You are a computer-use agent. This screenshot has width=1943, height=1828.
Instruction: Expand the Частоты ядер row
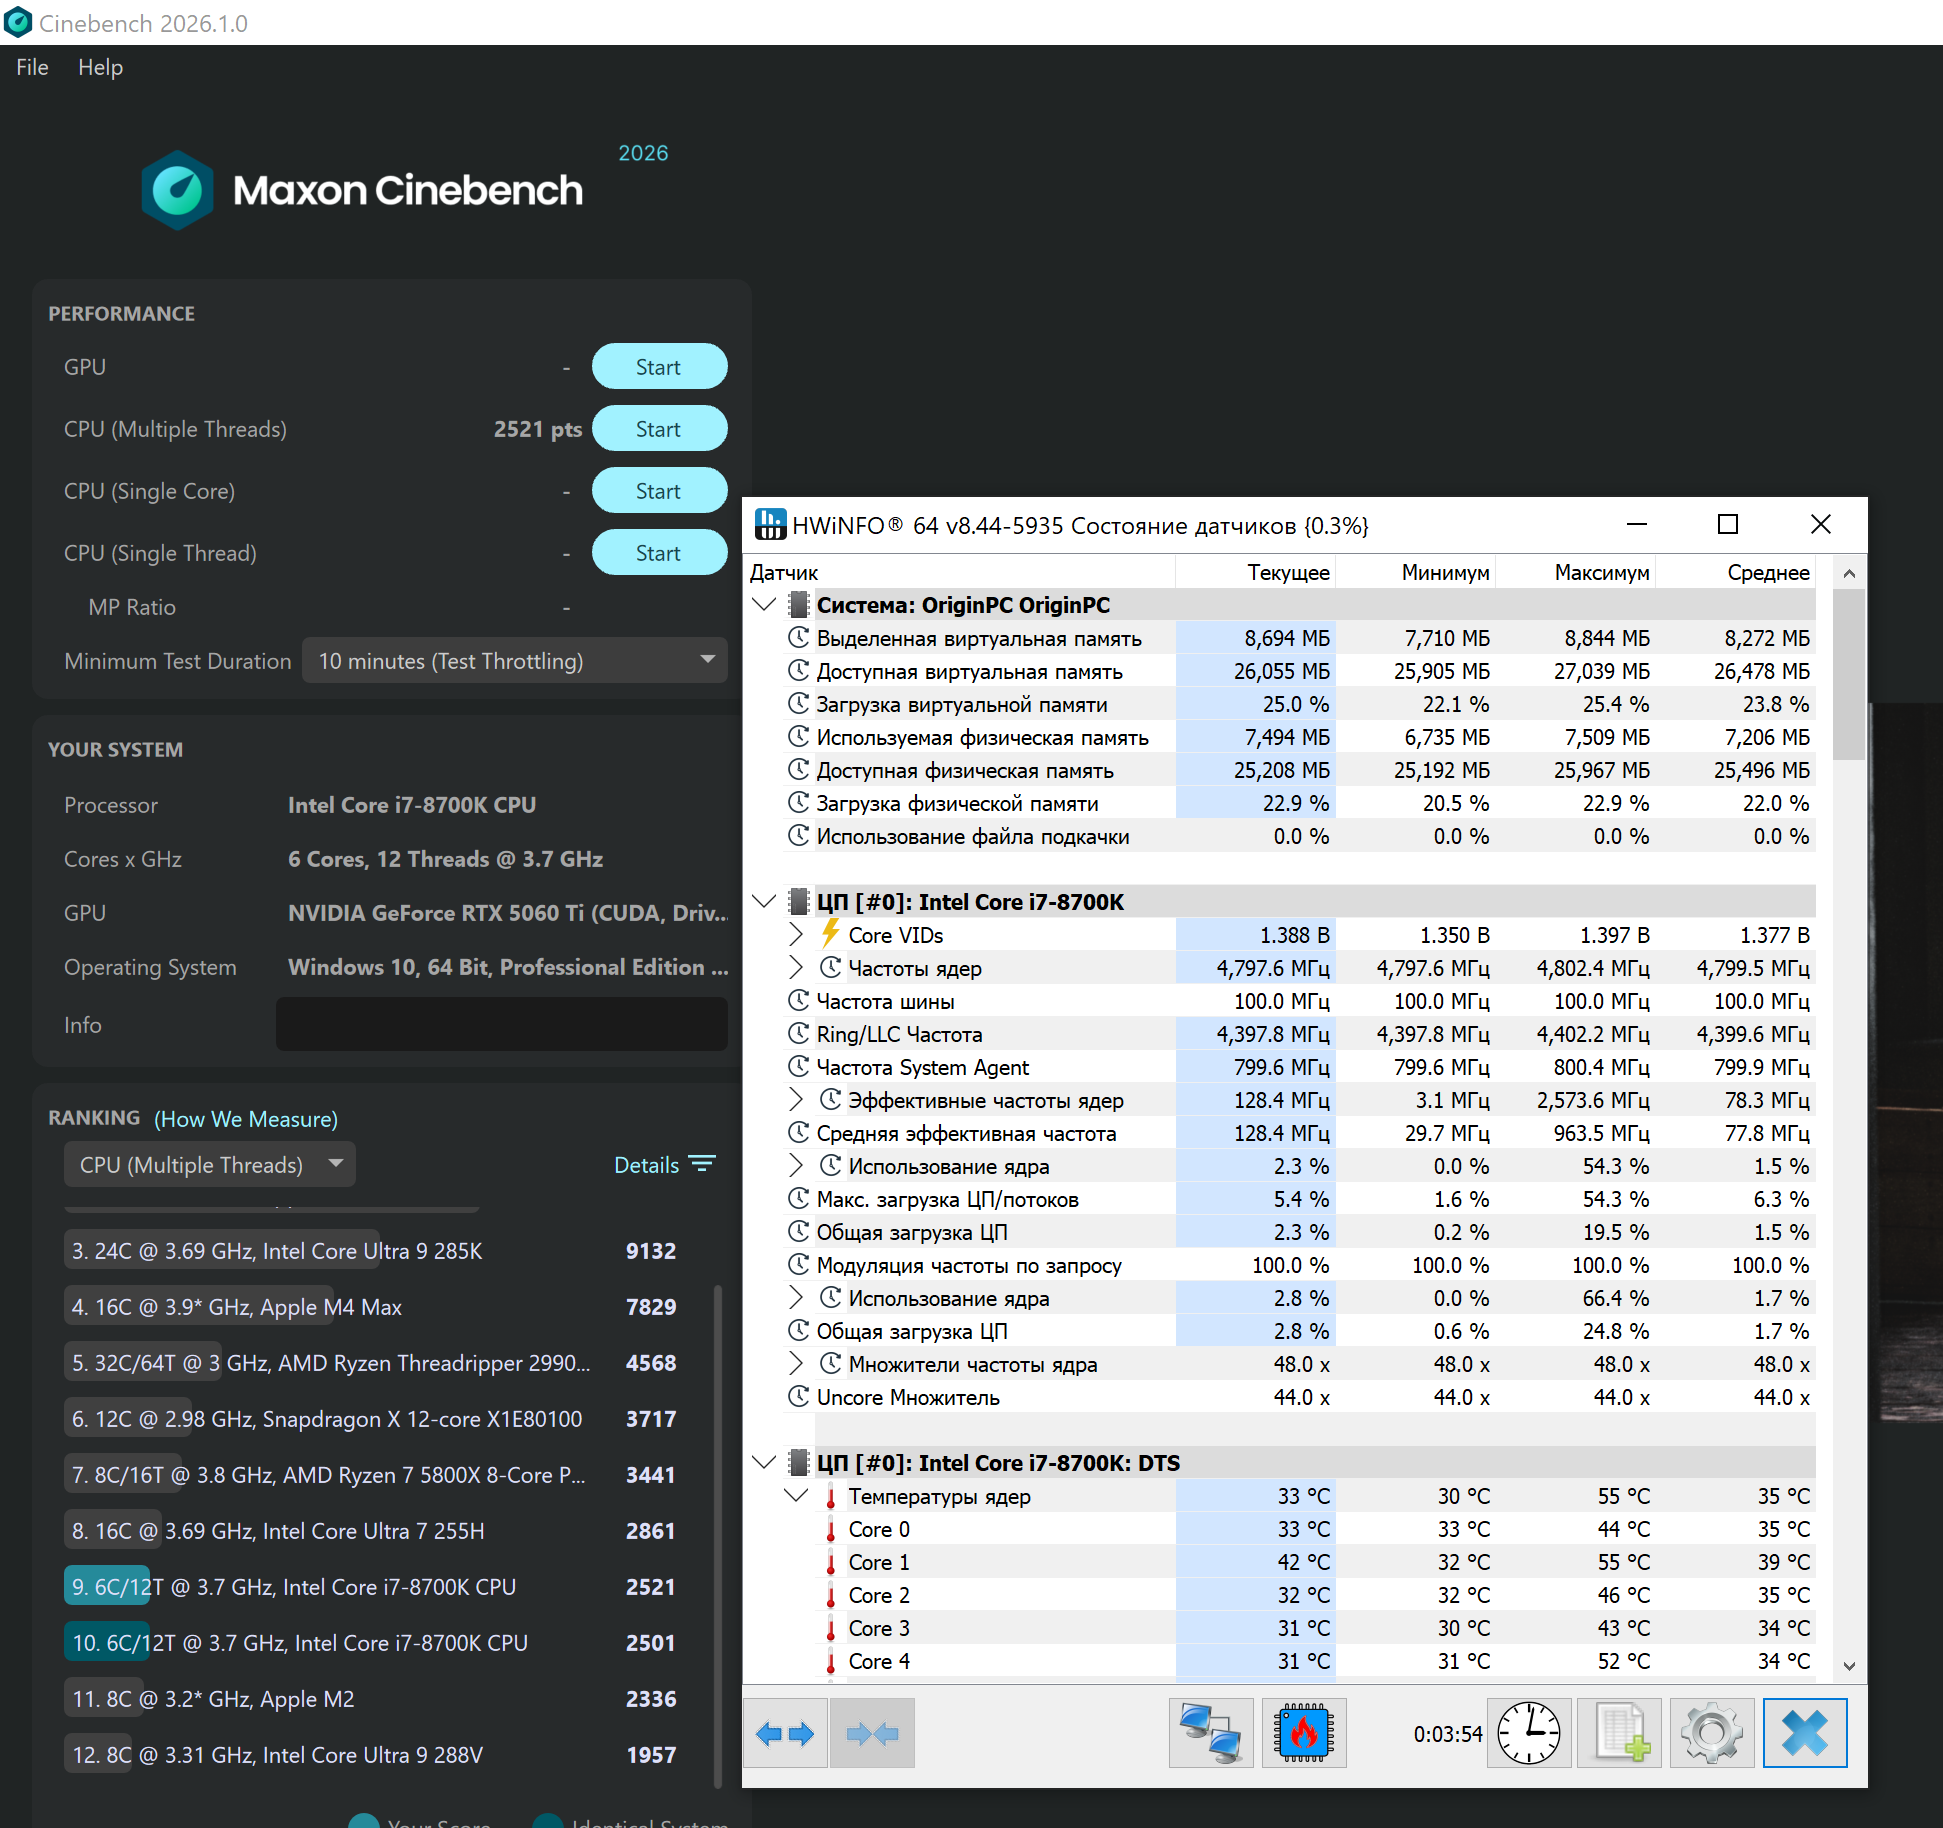[796, 967]
